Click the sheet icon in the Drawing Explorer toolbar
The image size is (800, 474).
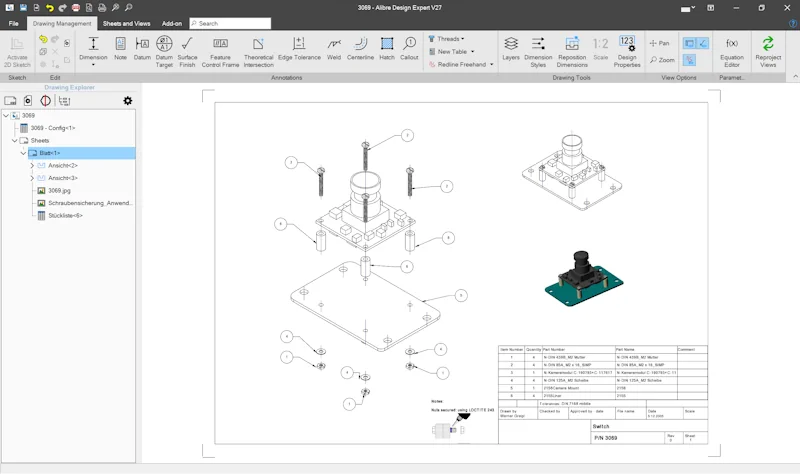[x=10, y=101]
